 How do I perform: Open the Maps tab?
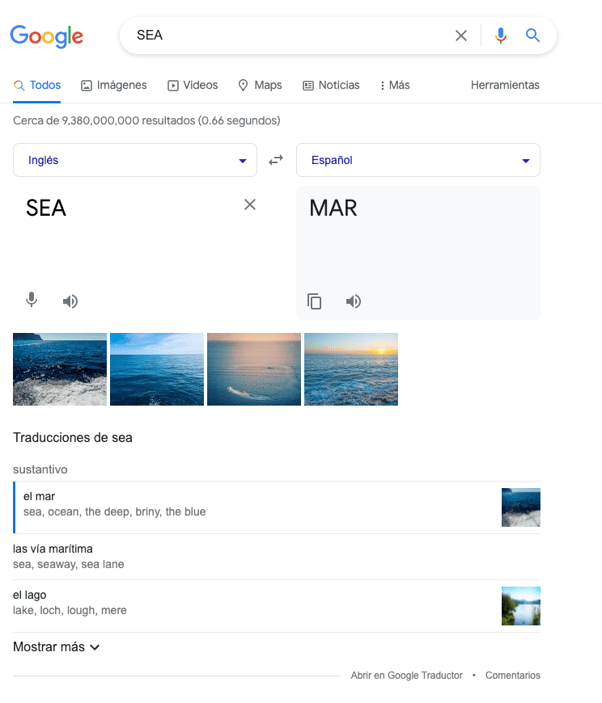click(x=260, y=85)
